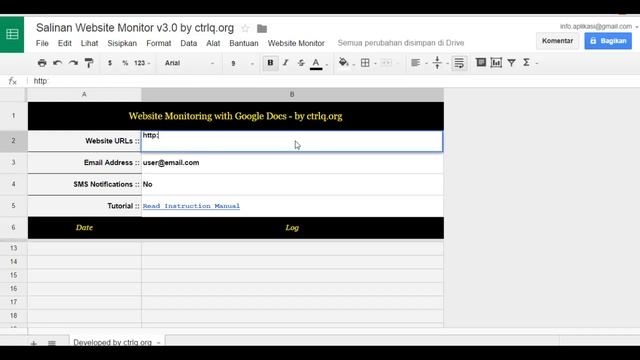Select column B header

tap(292, 94)
